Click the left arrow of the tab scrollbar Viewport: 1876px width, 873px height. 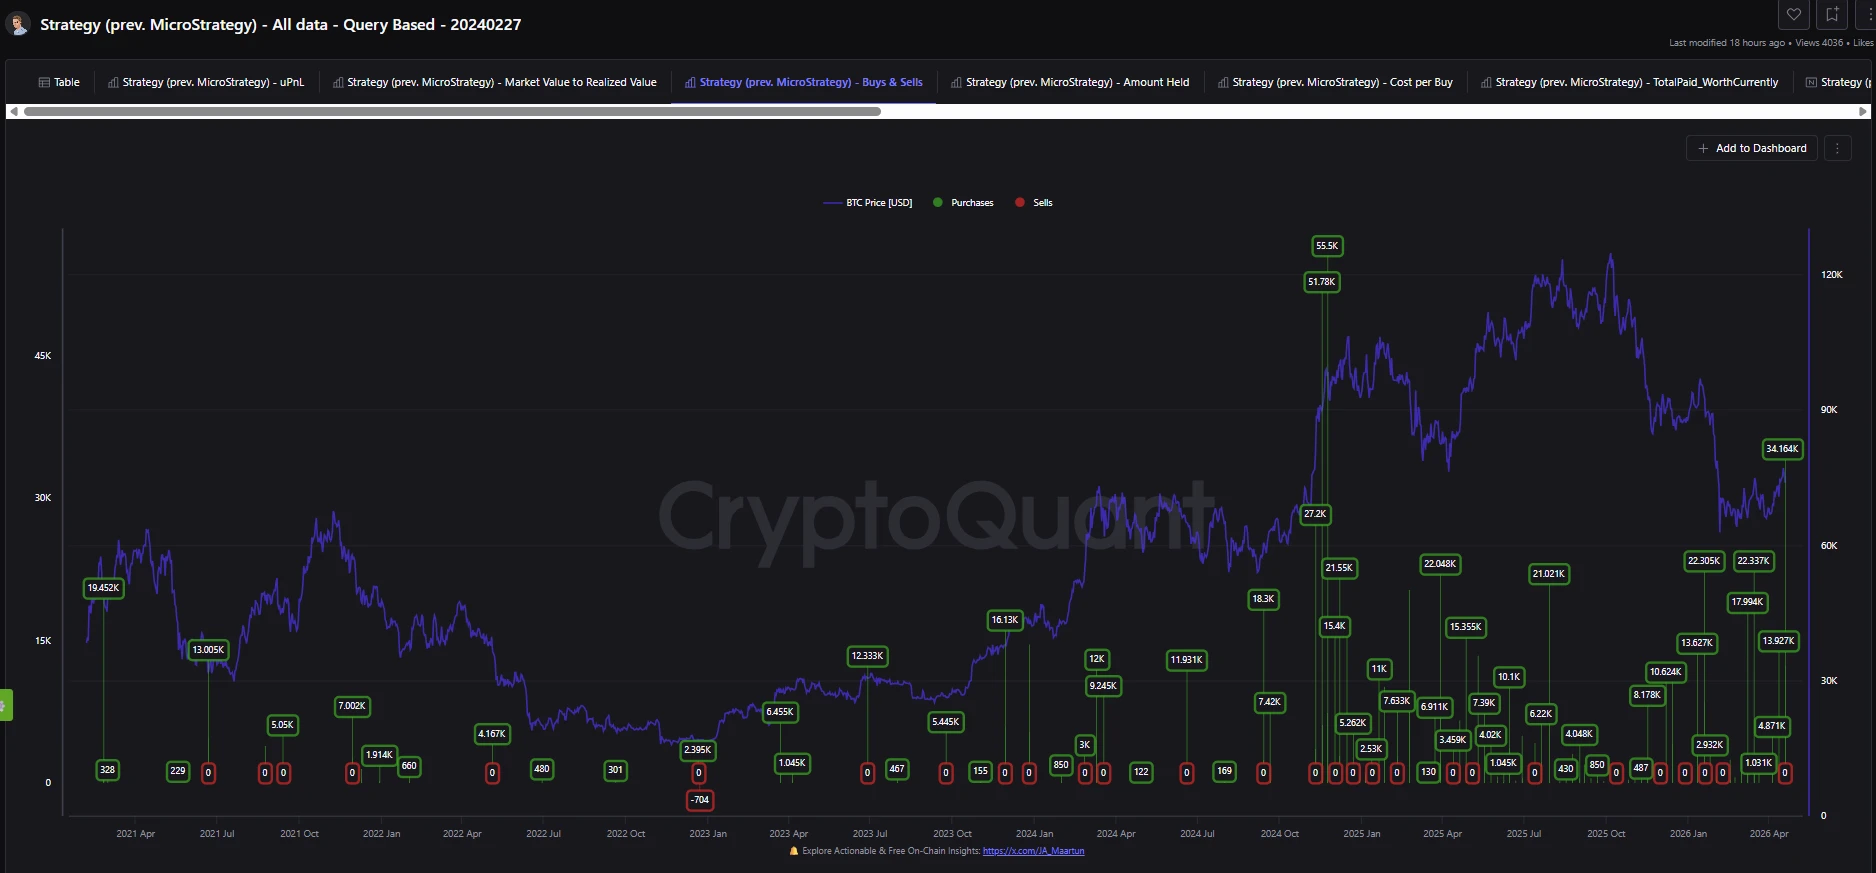coord(13,111)
